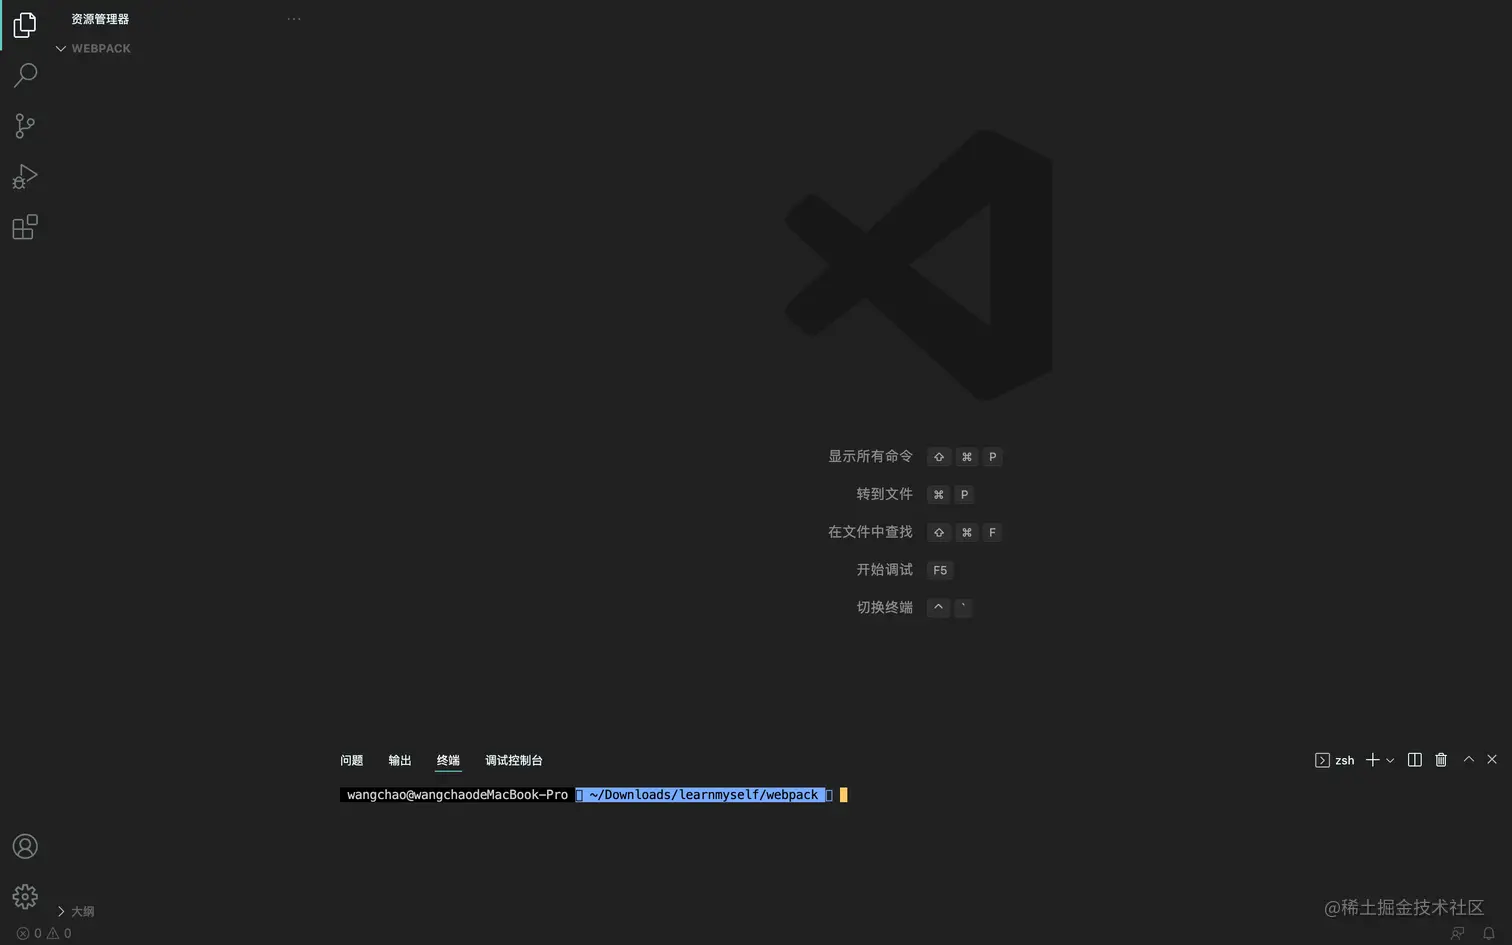Open the feedback icon in status bar

tap(1458, 933)
